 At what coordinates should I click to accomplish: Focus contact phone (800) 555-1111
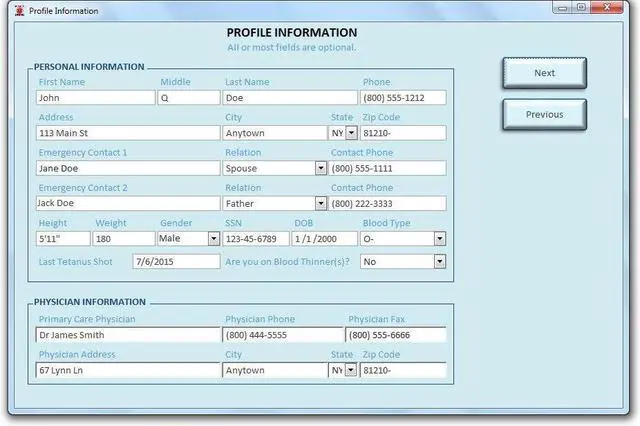click(387, 168)
